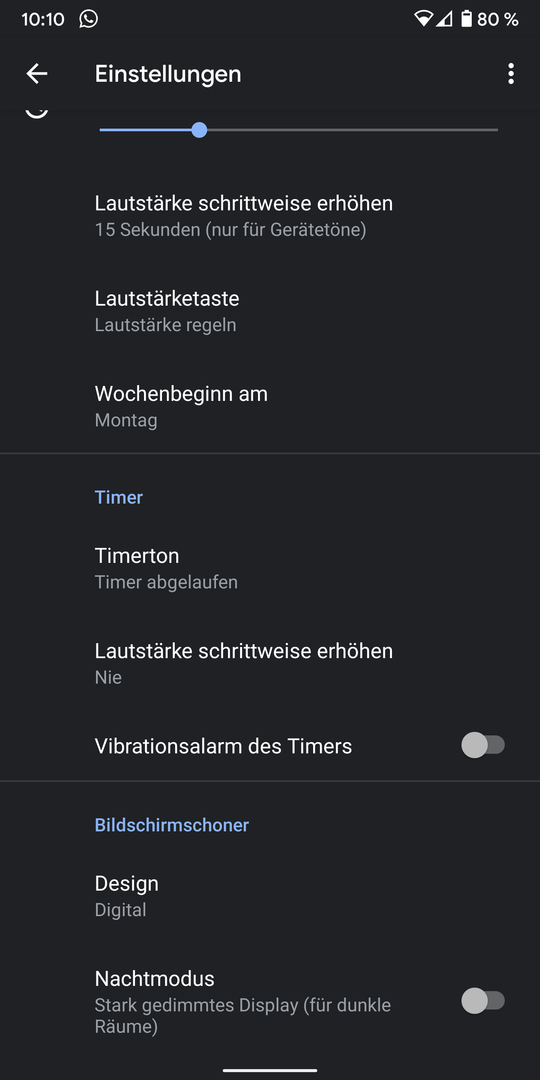Open the Bildschirmschoner Design setting
Viewport: 540px width, 1080px height.
pos(270,896)
